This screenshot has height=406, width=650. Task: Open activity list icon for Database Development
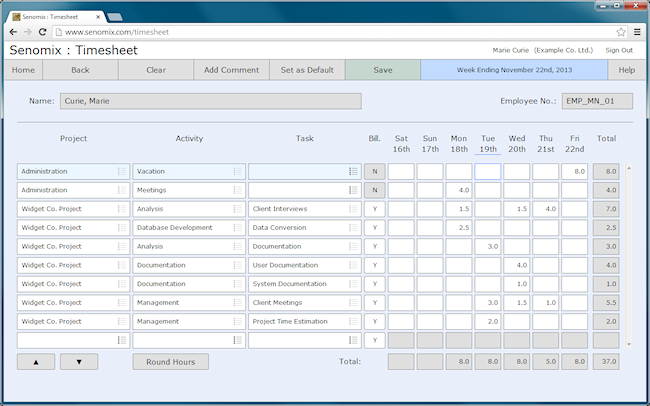238,227
